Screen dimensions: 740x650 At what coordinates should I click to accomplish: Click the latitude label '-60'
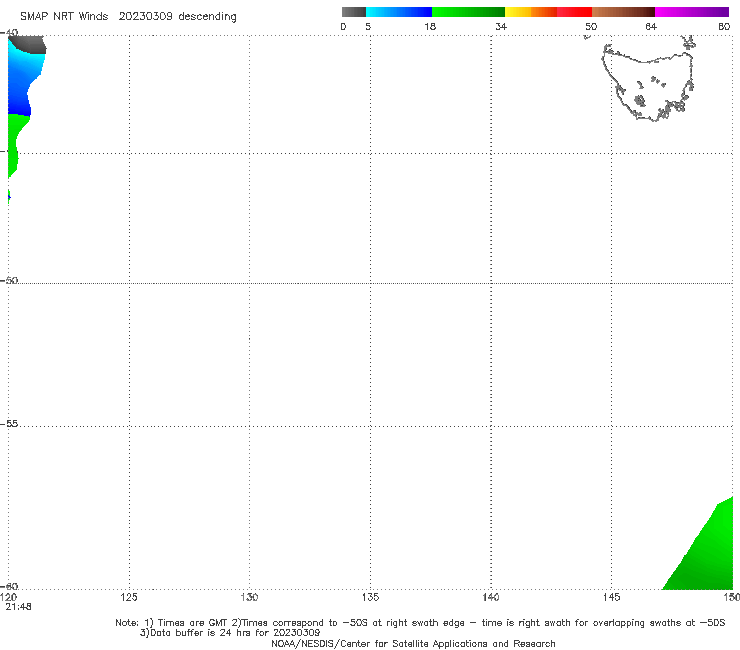click(9, 586)
